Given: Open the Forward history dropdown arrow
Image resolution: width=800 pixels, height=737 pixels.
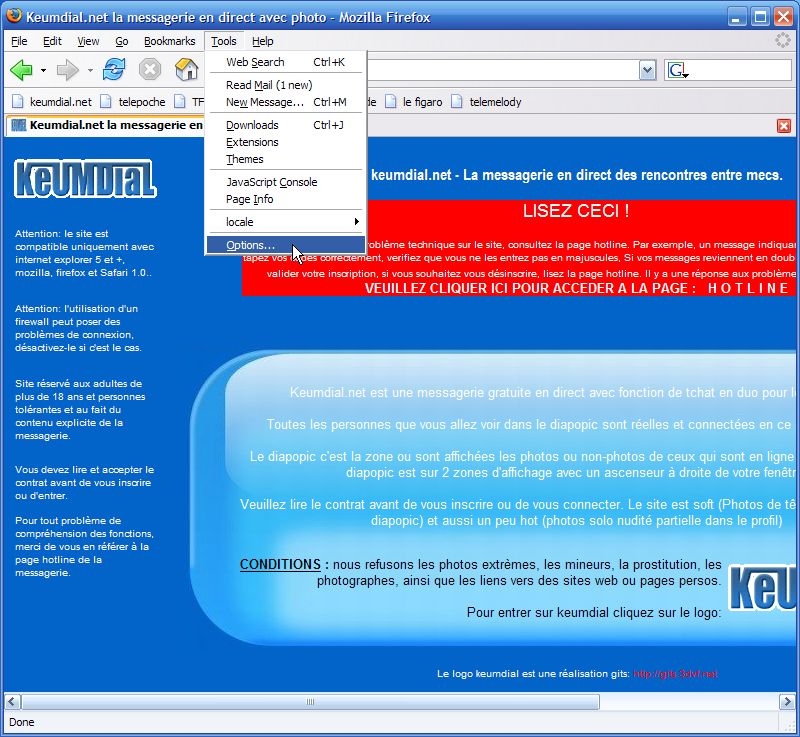Looking at the screenshot, I should pos(90,70).
